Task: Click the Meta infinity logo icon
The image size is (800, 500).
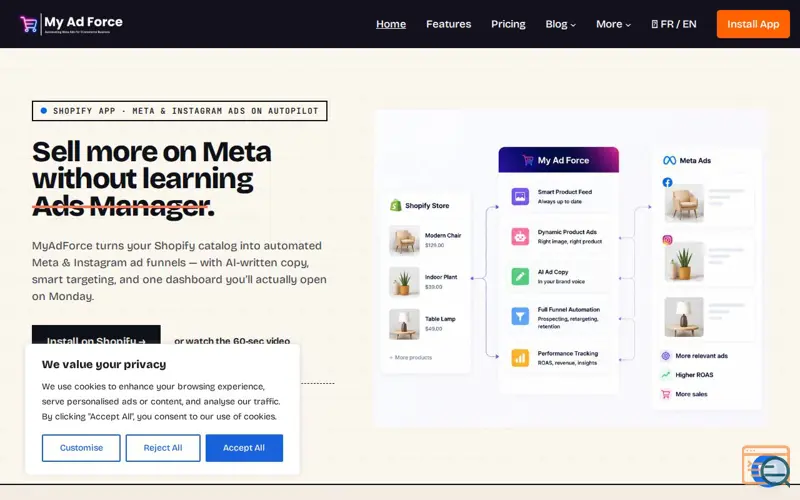Action: pos(669,160)
